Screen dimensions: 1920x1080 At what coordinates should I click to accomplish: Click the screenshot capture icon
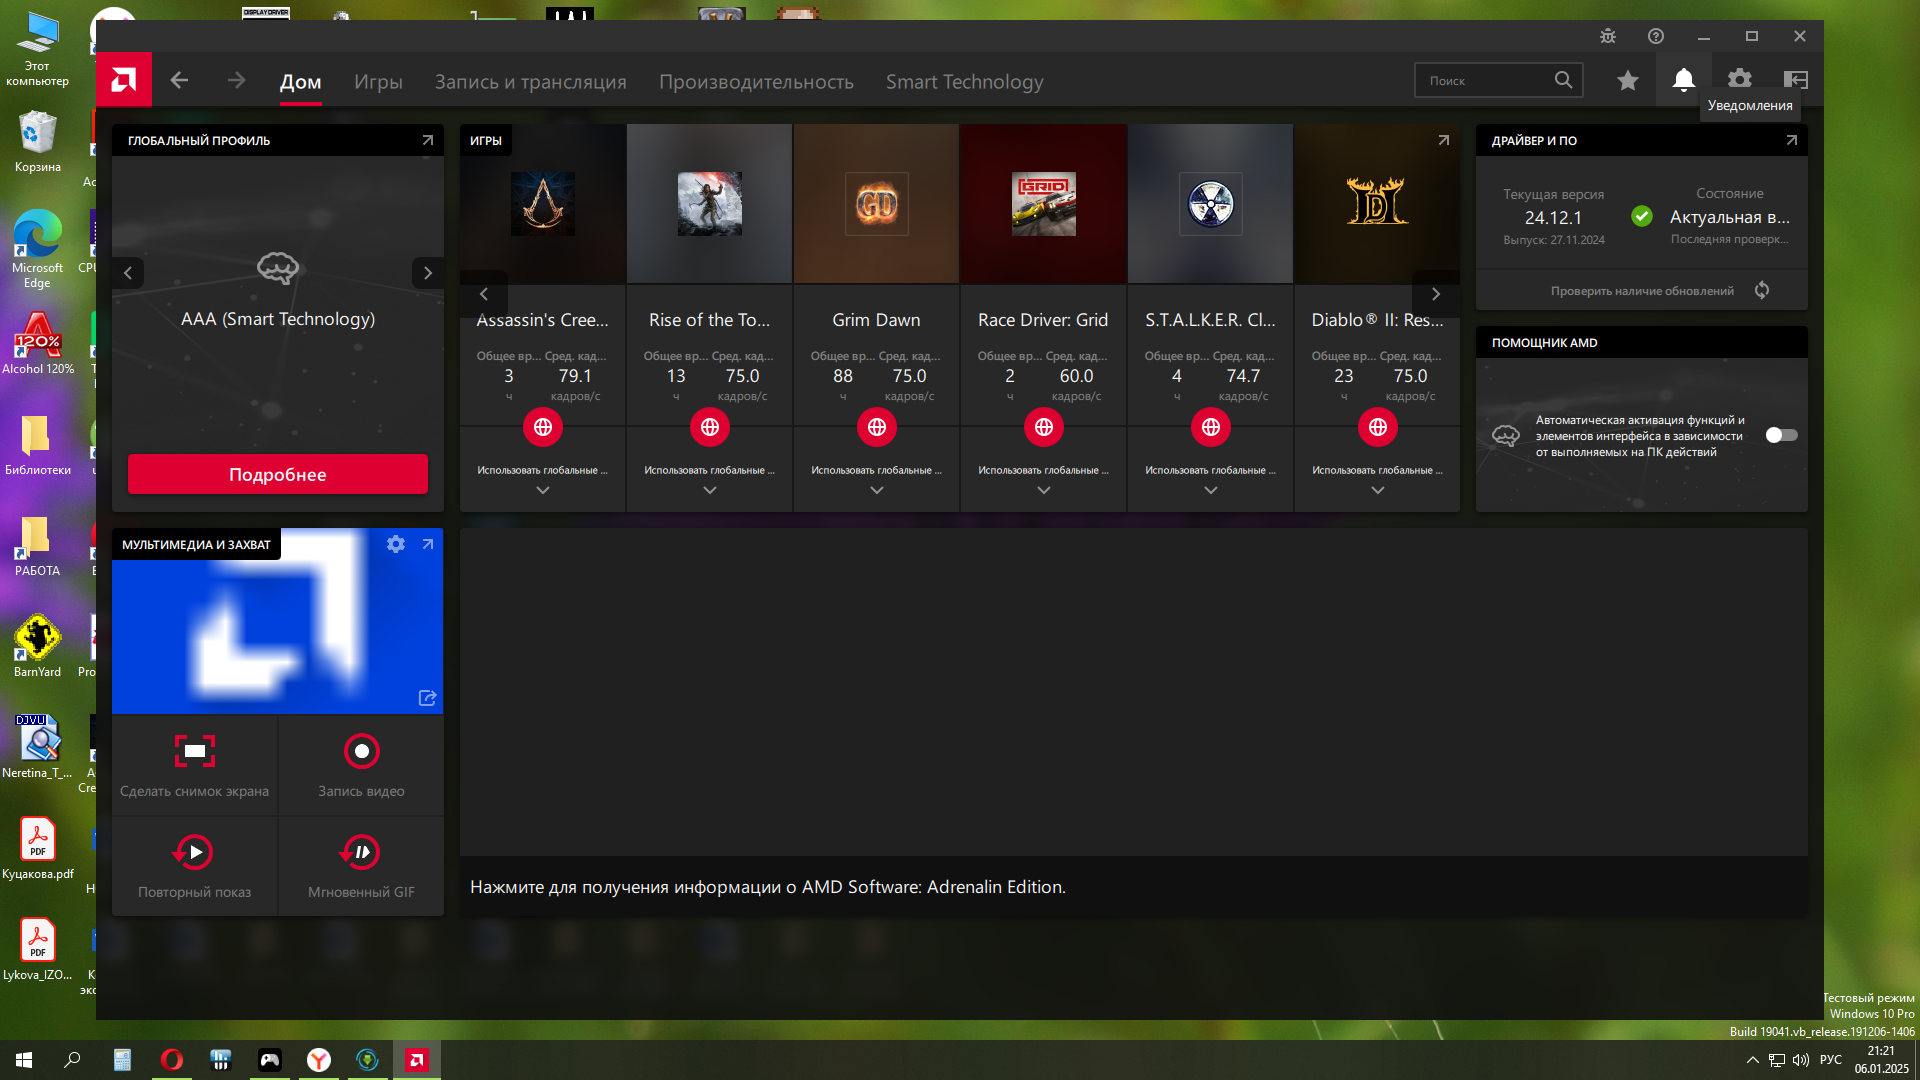pyautogui.click(x=194, y=751)
